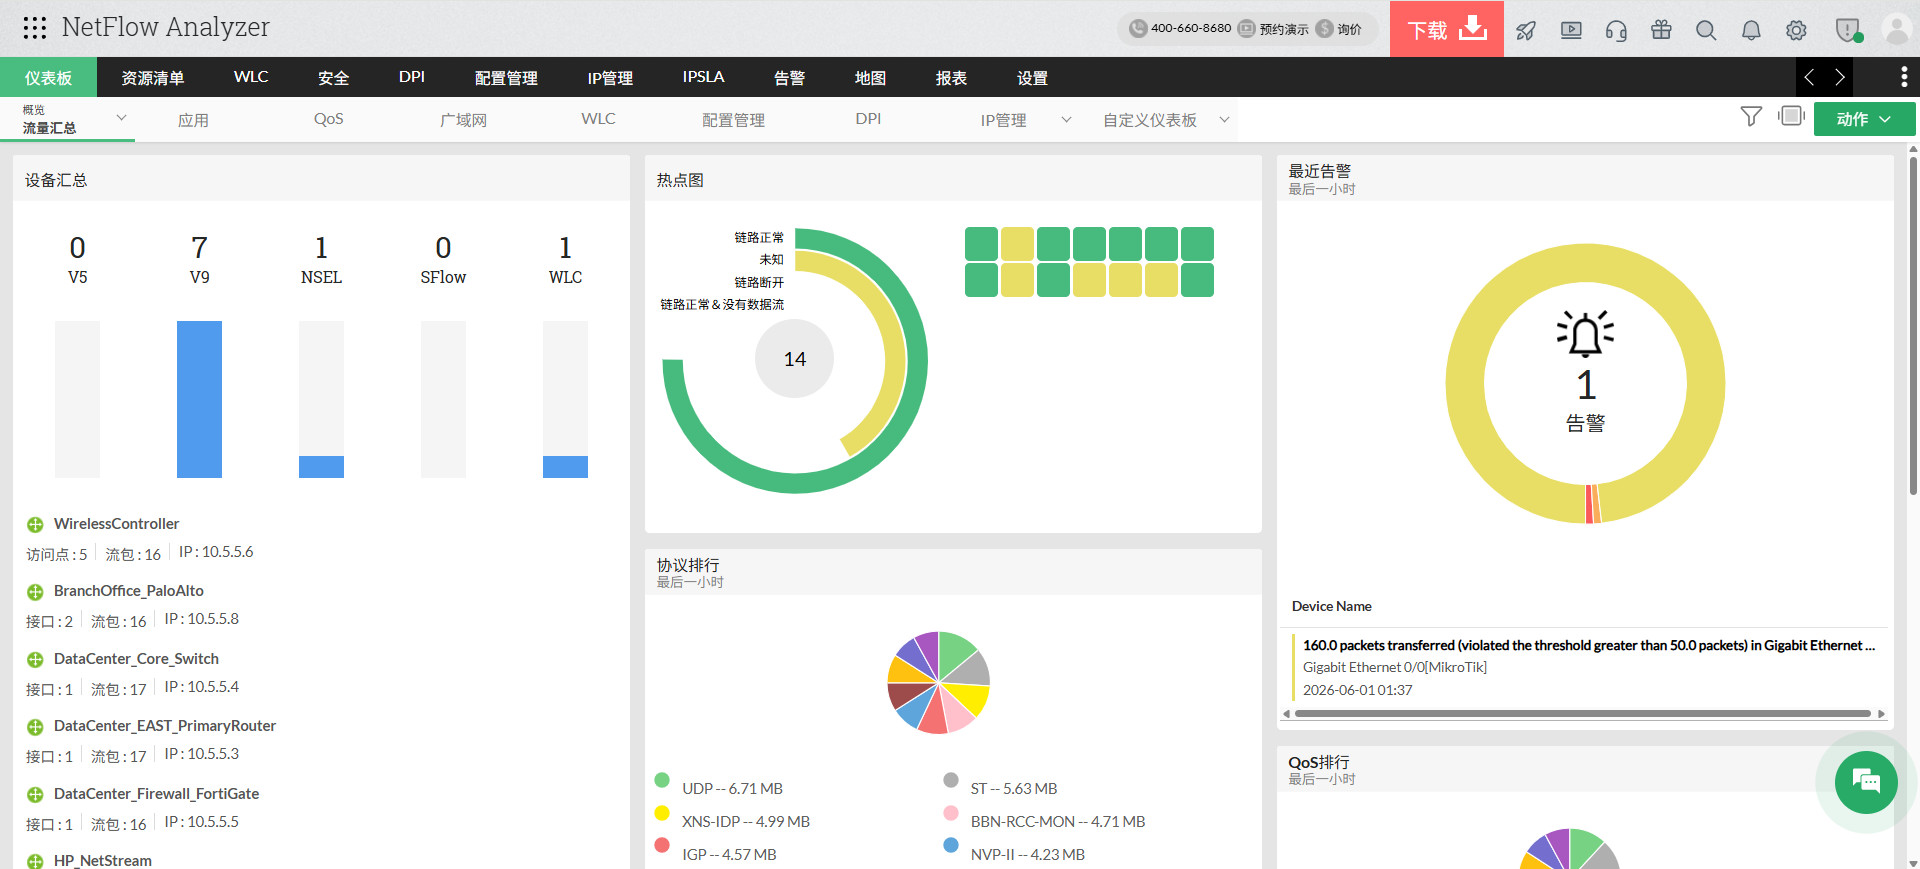Expand the BranchOffice_PaloAlto device row
The height and width of the screenshot is (869, 1920).
35,592
